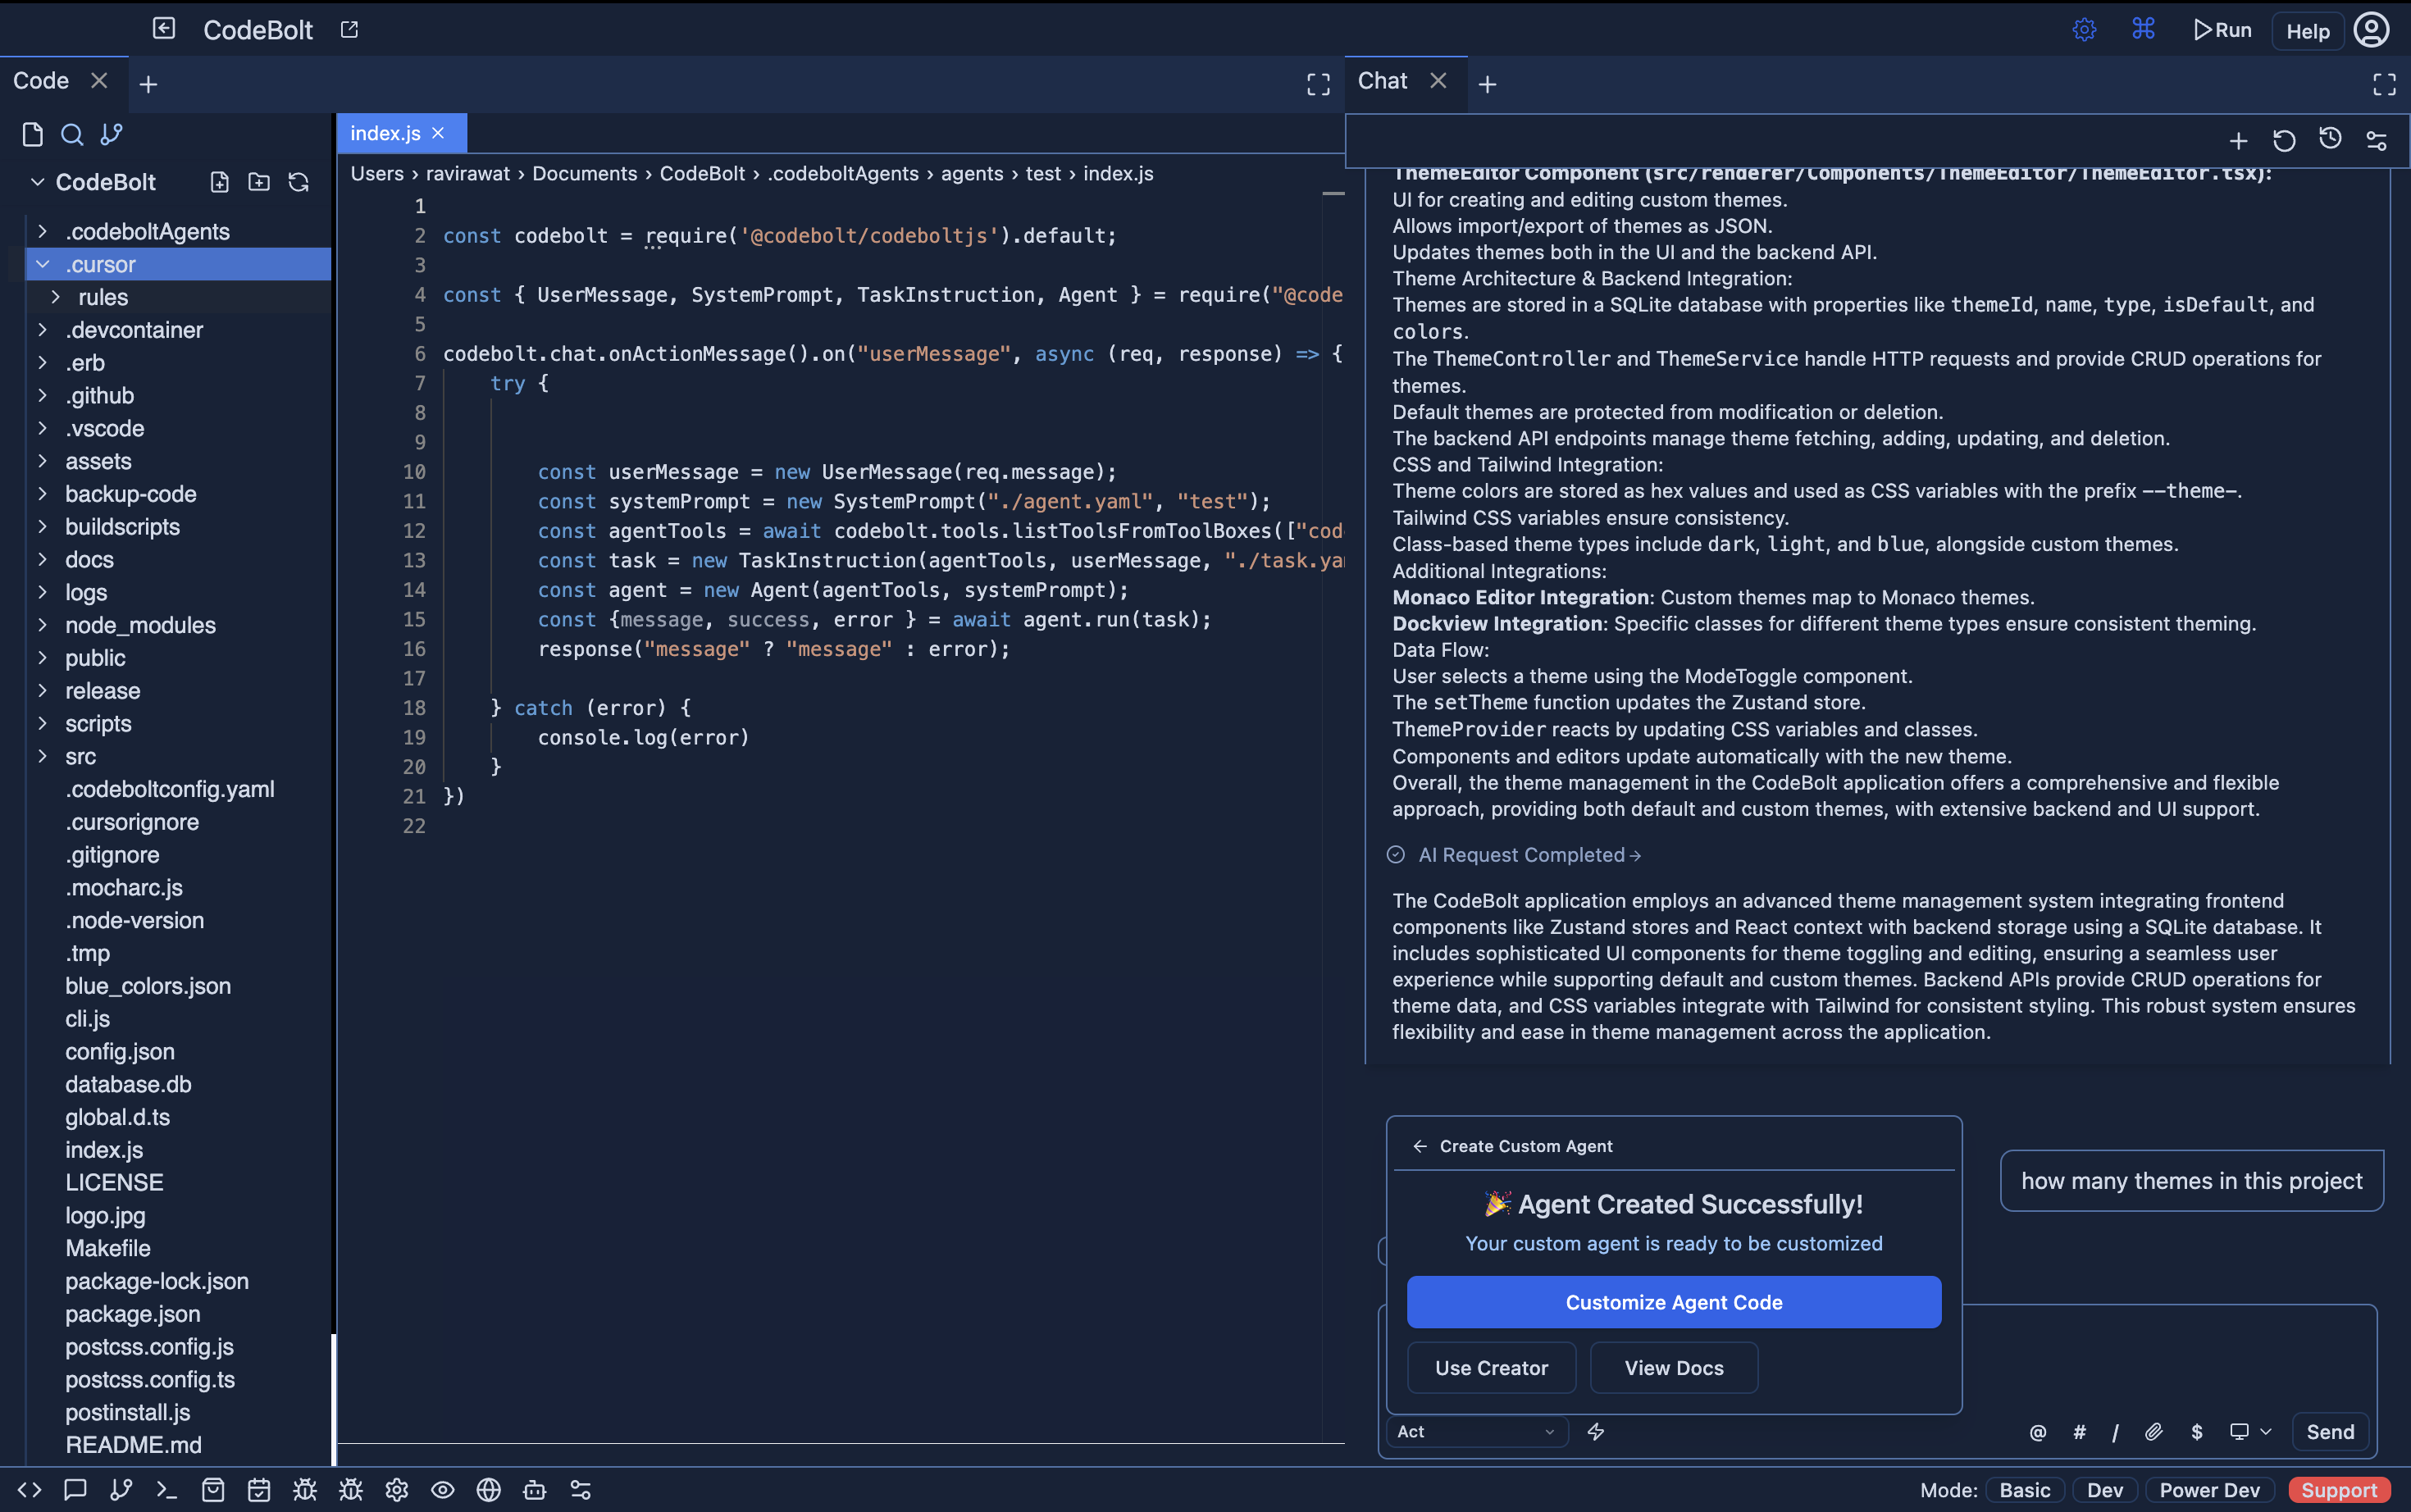Viewport: 2411px width, 1512px height.
Task: Click the back arrow icon left of CodeBolt title
Action: click(164, 29)
